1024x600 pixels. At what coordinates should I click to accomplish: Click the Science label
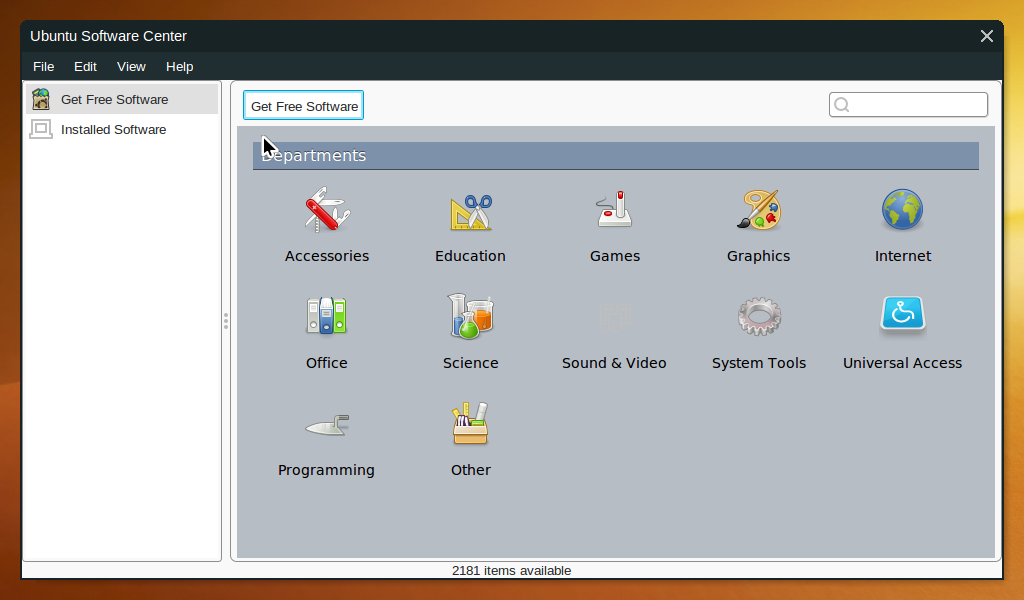click(x=471, y=363)
